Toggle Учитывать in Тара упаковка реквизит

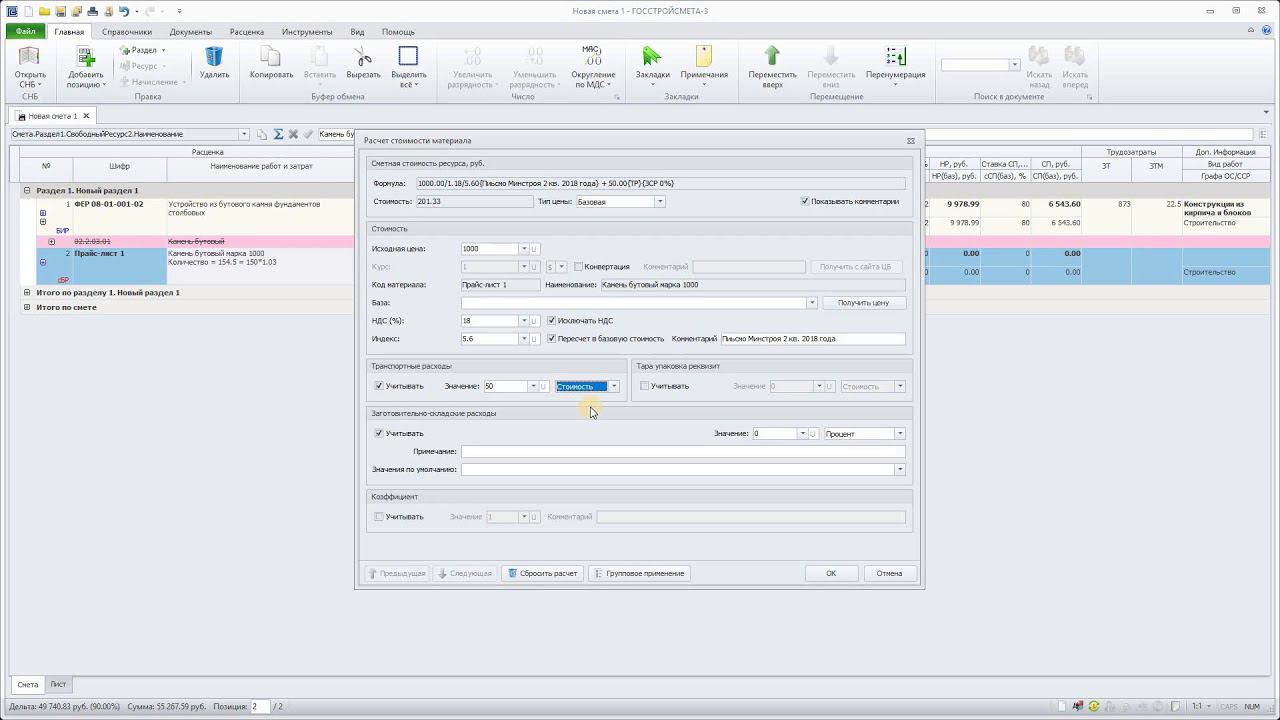pos(645,386)
